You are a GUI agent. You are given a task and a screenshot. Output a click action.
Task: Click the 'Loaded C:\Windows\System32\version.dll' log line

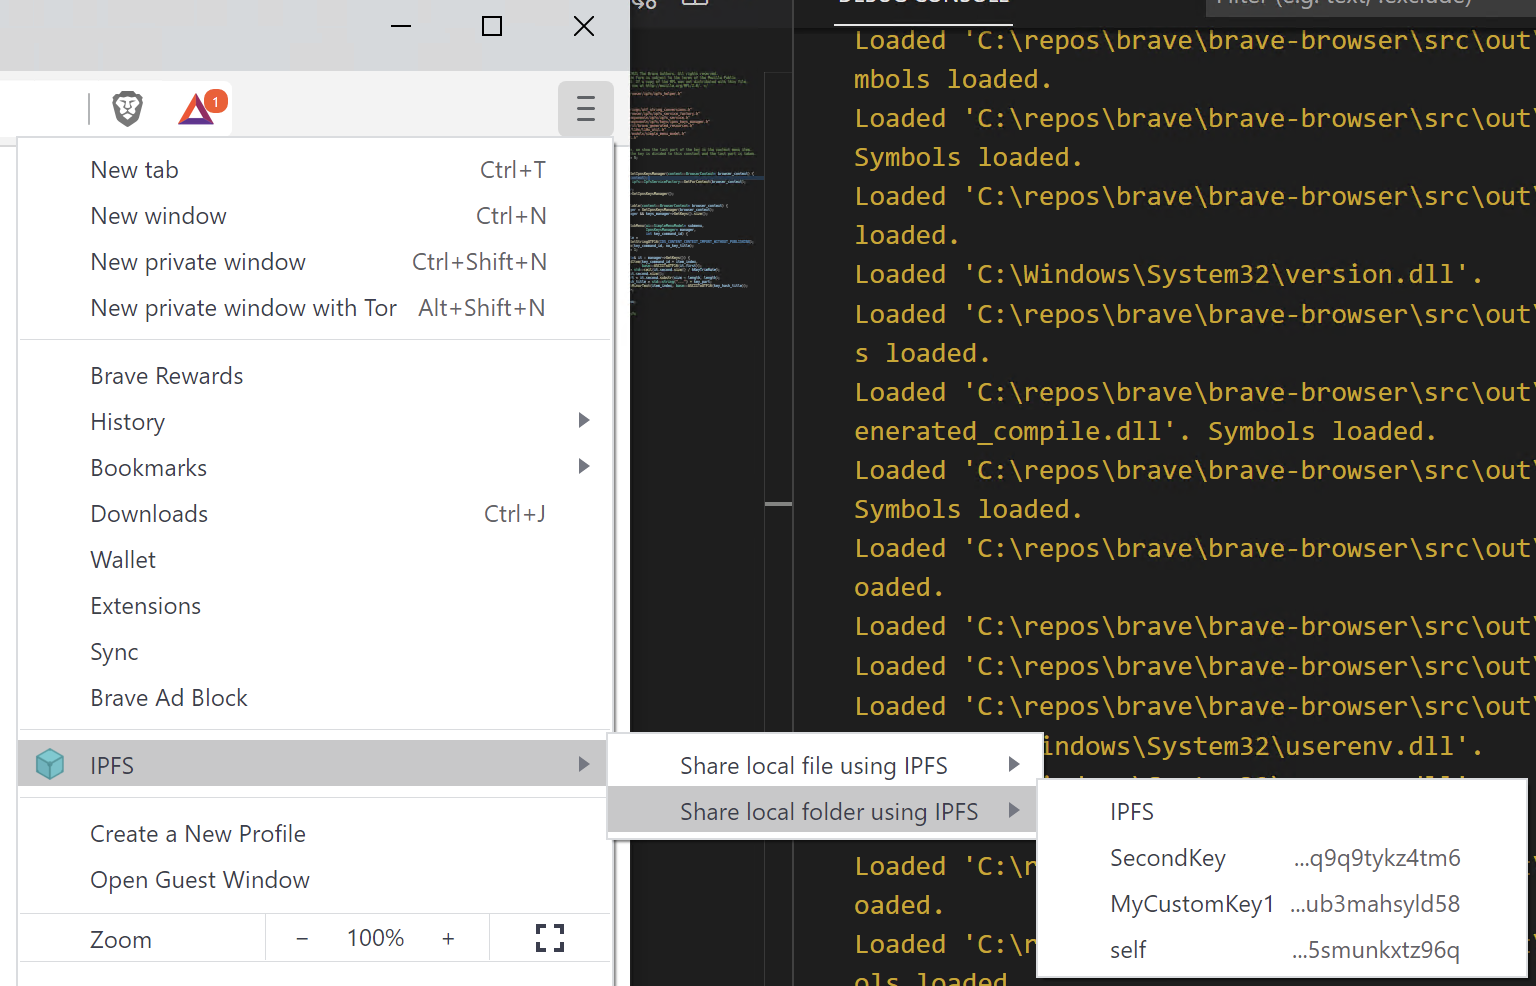point(1168,274)
